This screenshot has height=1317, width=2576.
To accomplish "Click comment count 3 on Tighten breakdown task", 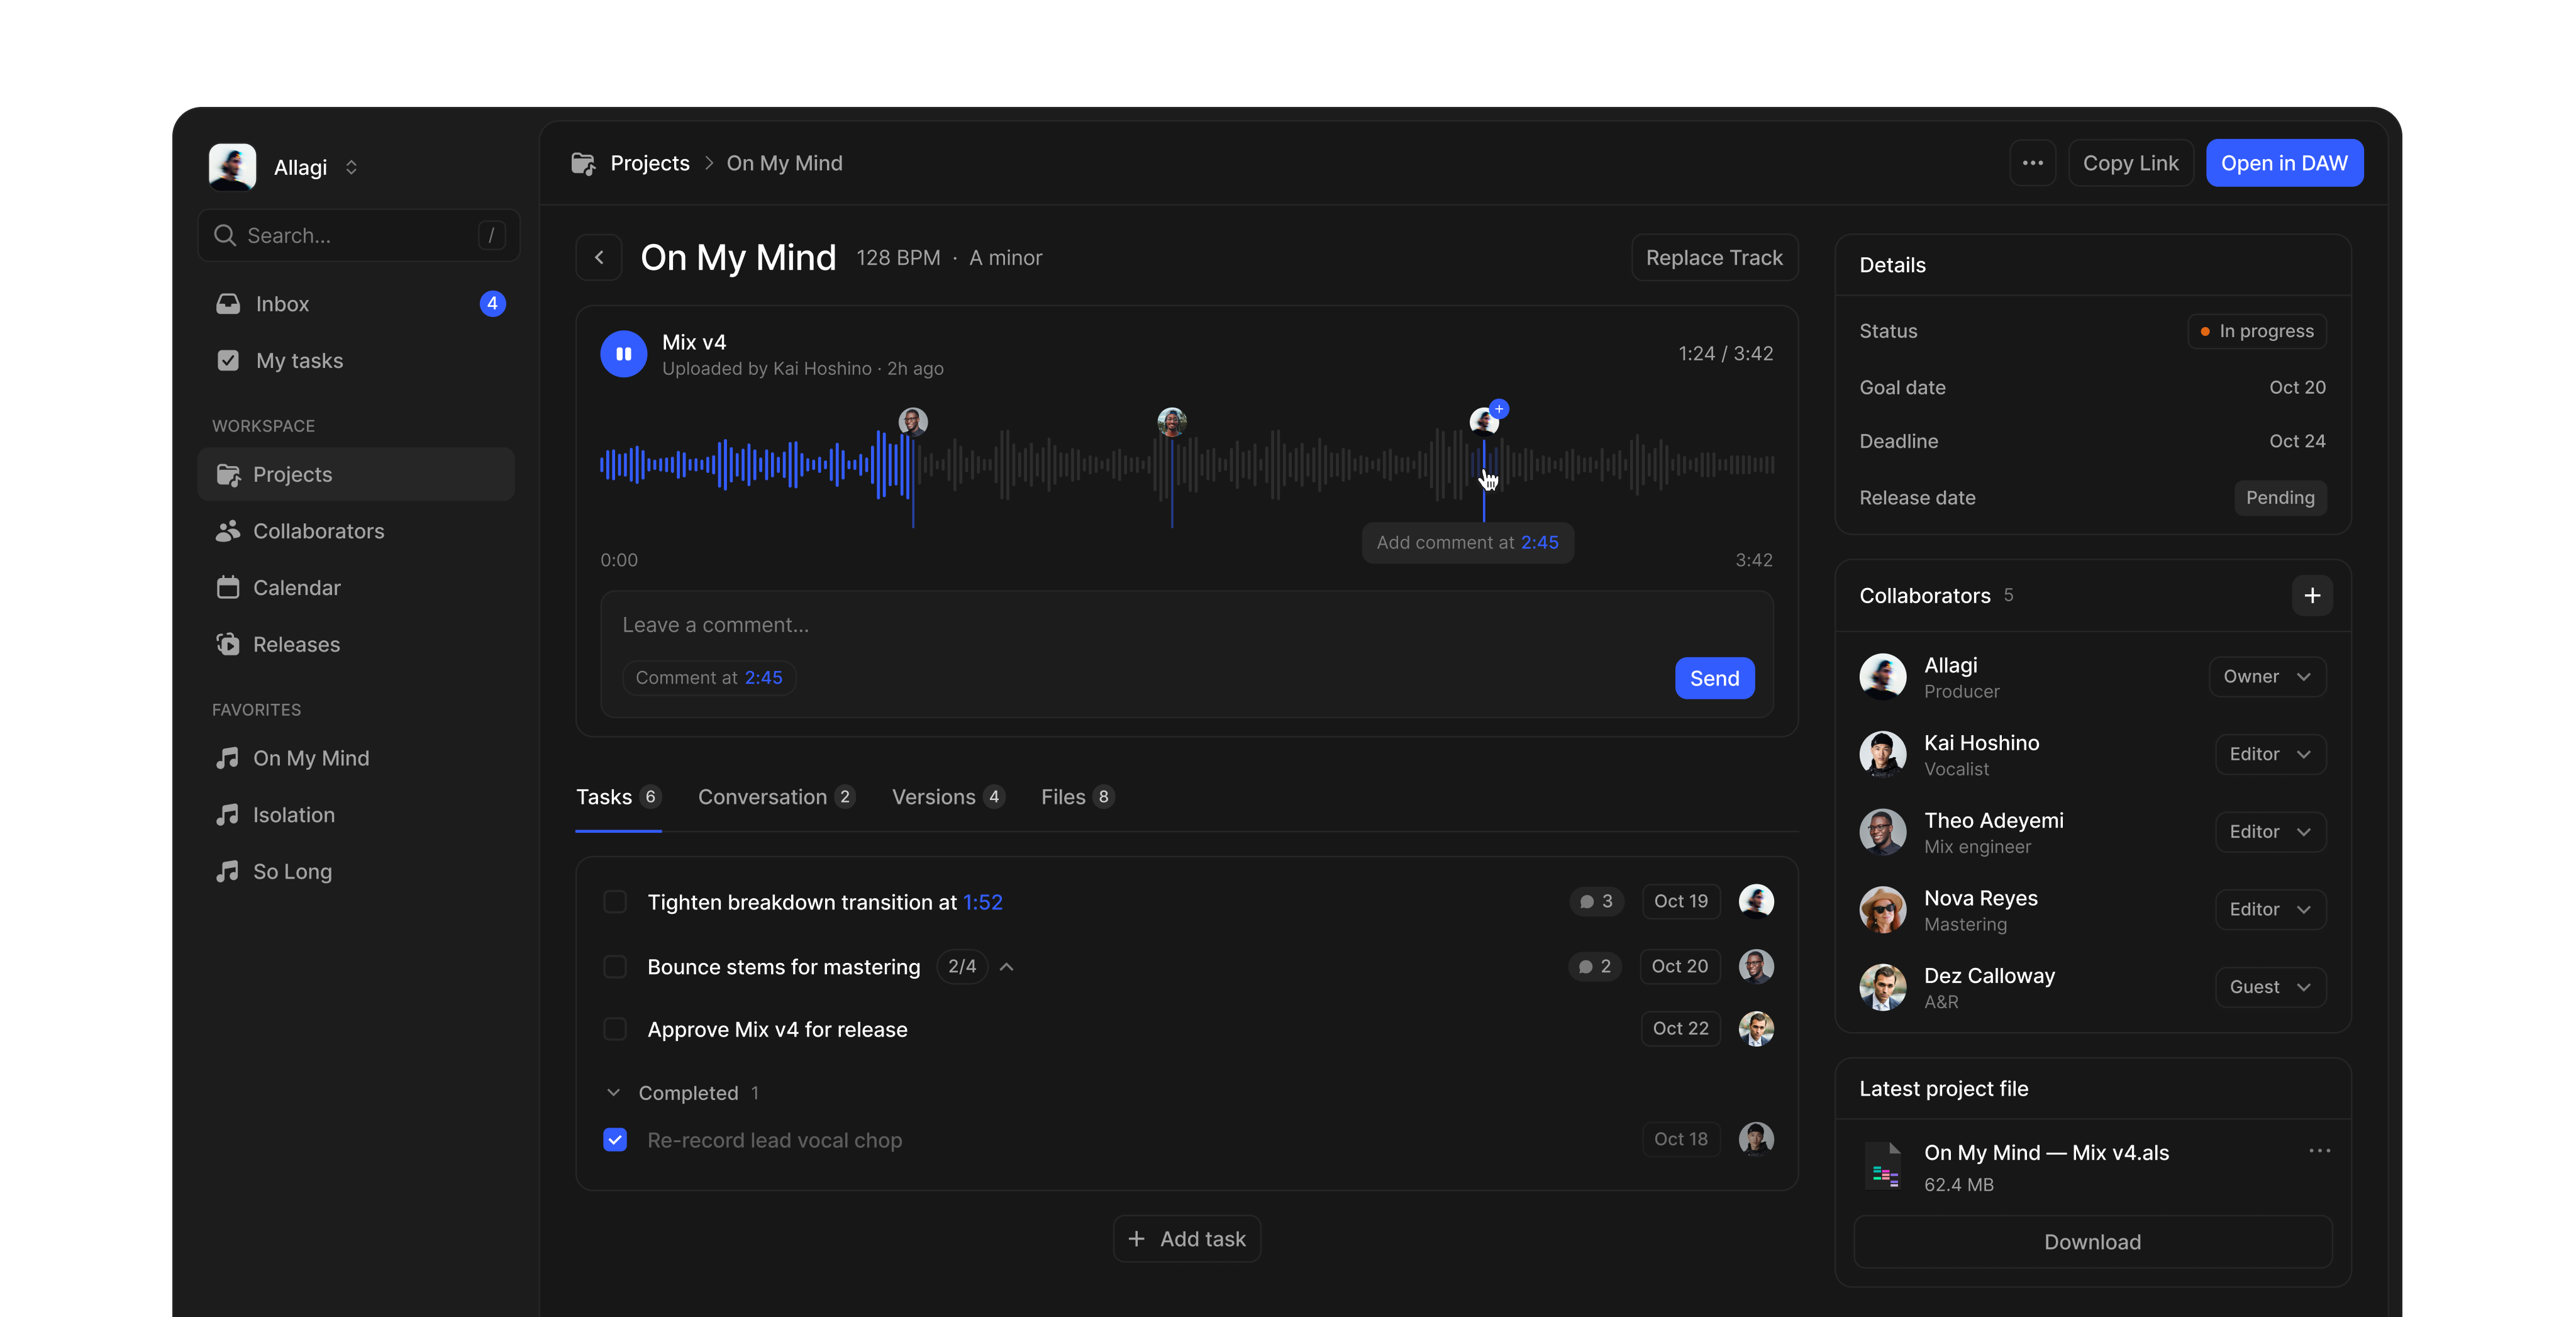I will [1596, 902].
